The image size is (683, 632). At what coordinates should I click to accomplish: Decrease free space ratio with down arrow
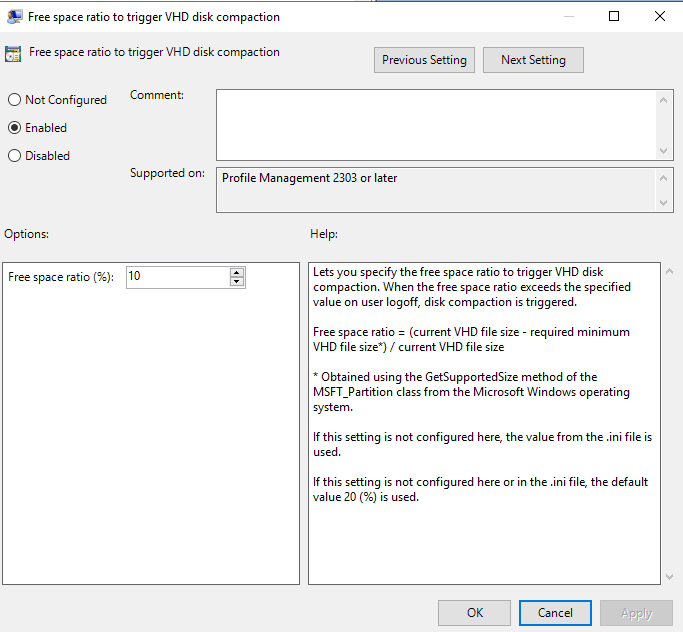237,282
